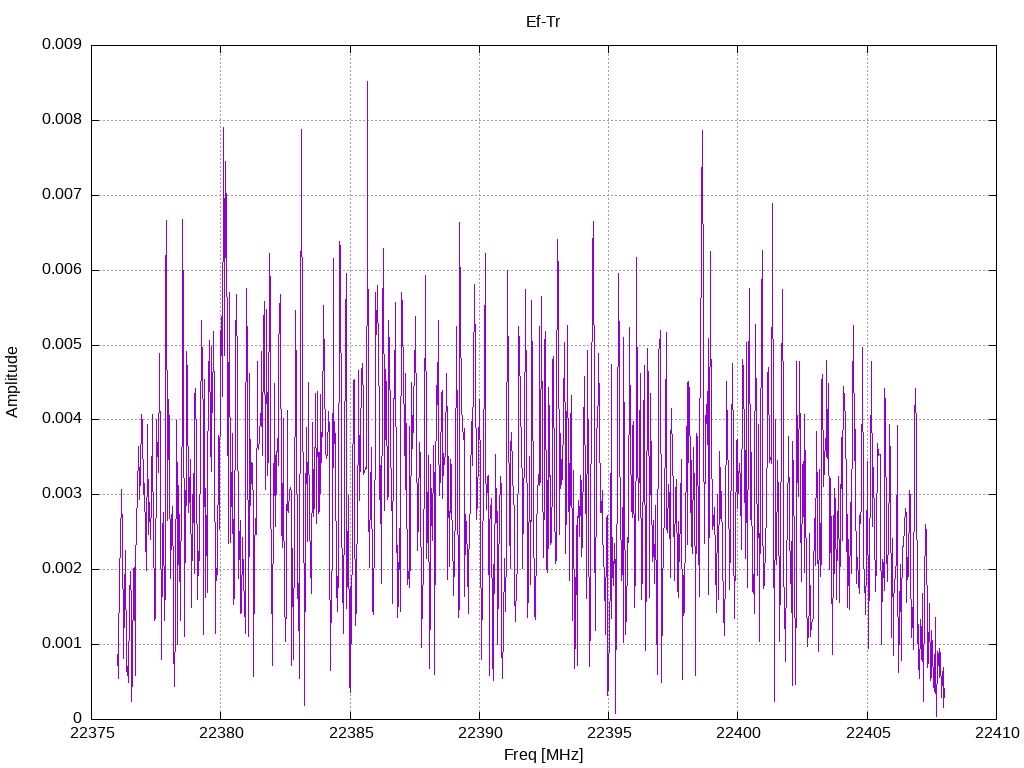Viewport: 1024px width, 768px height.
Task: Click the x-axis tick label 22390
Action: [x=479, y=733]
